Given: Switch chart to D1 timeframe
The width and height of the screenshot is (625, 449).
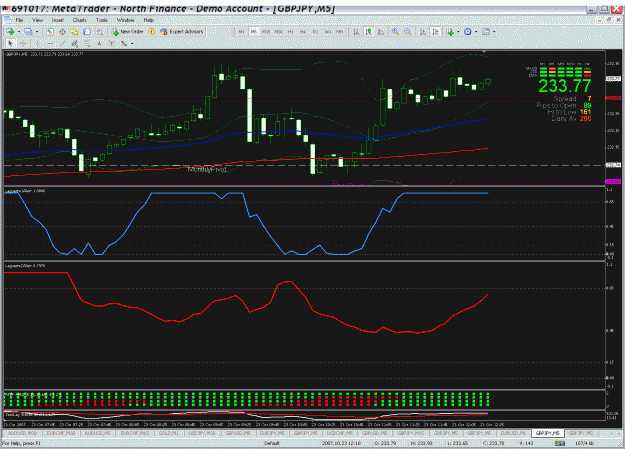Looking at the screenshot, I should pyautogui.click(x=315, y=32).
